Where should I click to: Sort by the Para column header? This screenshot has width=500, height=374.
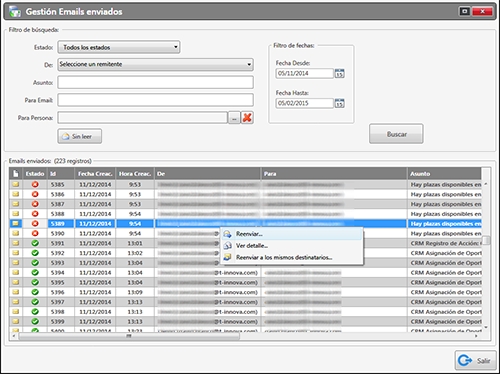click(334, 174)
